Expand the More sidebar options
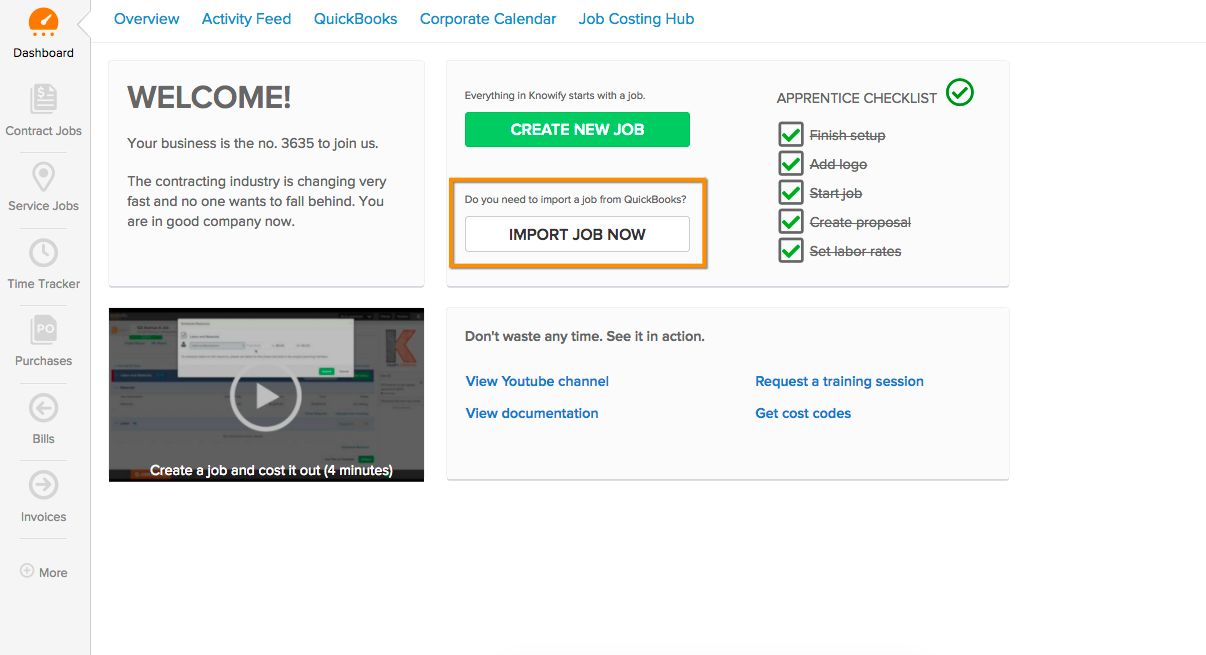Screen dimensions: 1206x655 [x=44, y=572]
